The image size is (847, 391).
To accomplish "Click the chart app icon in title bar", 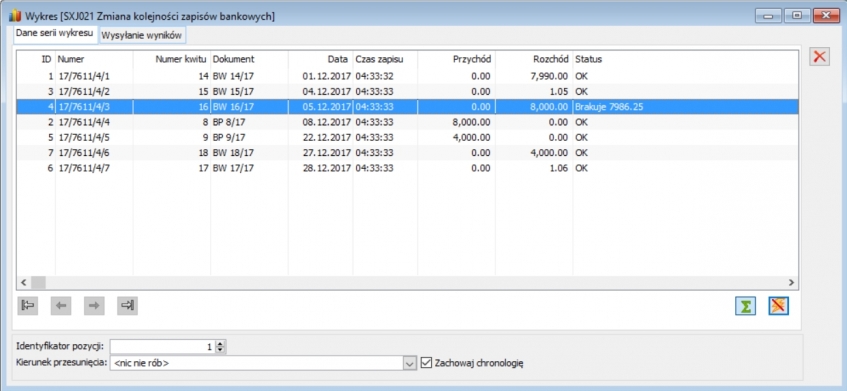I will click(15, 16).
